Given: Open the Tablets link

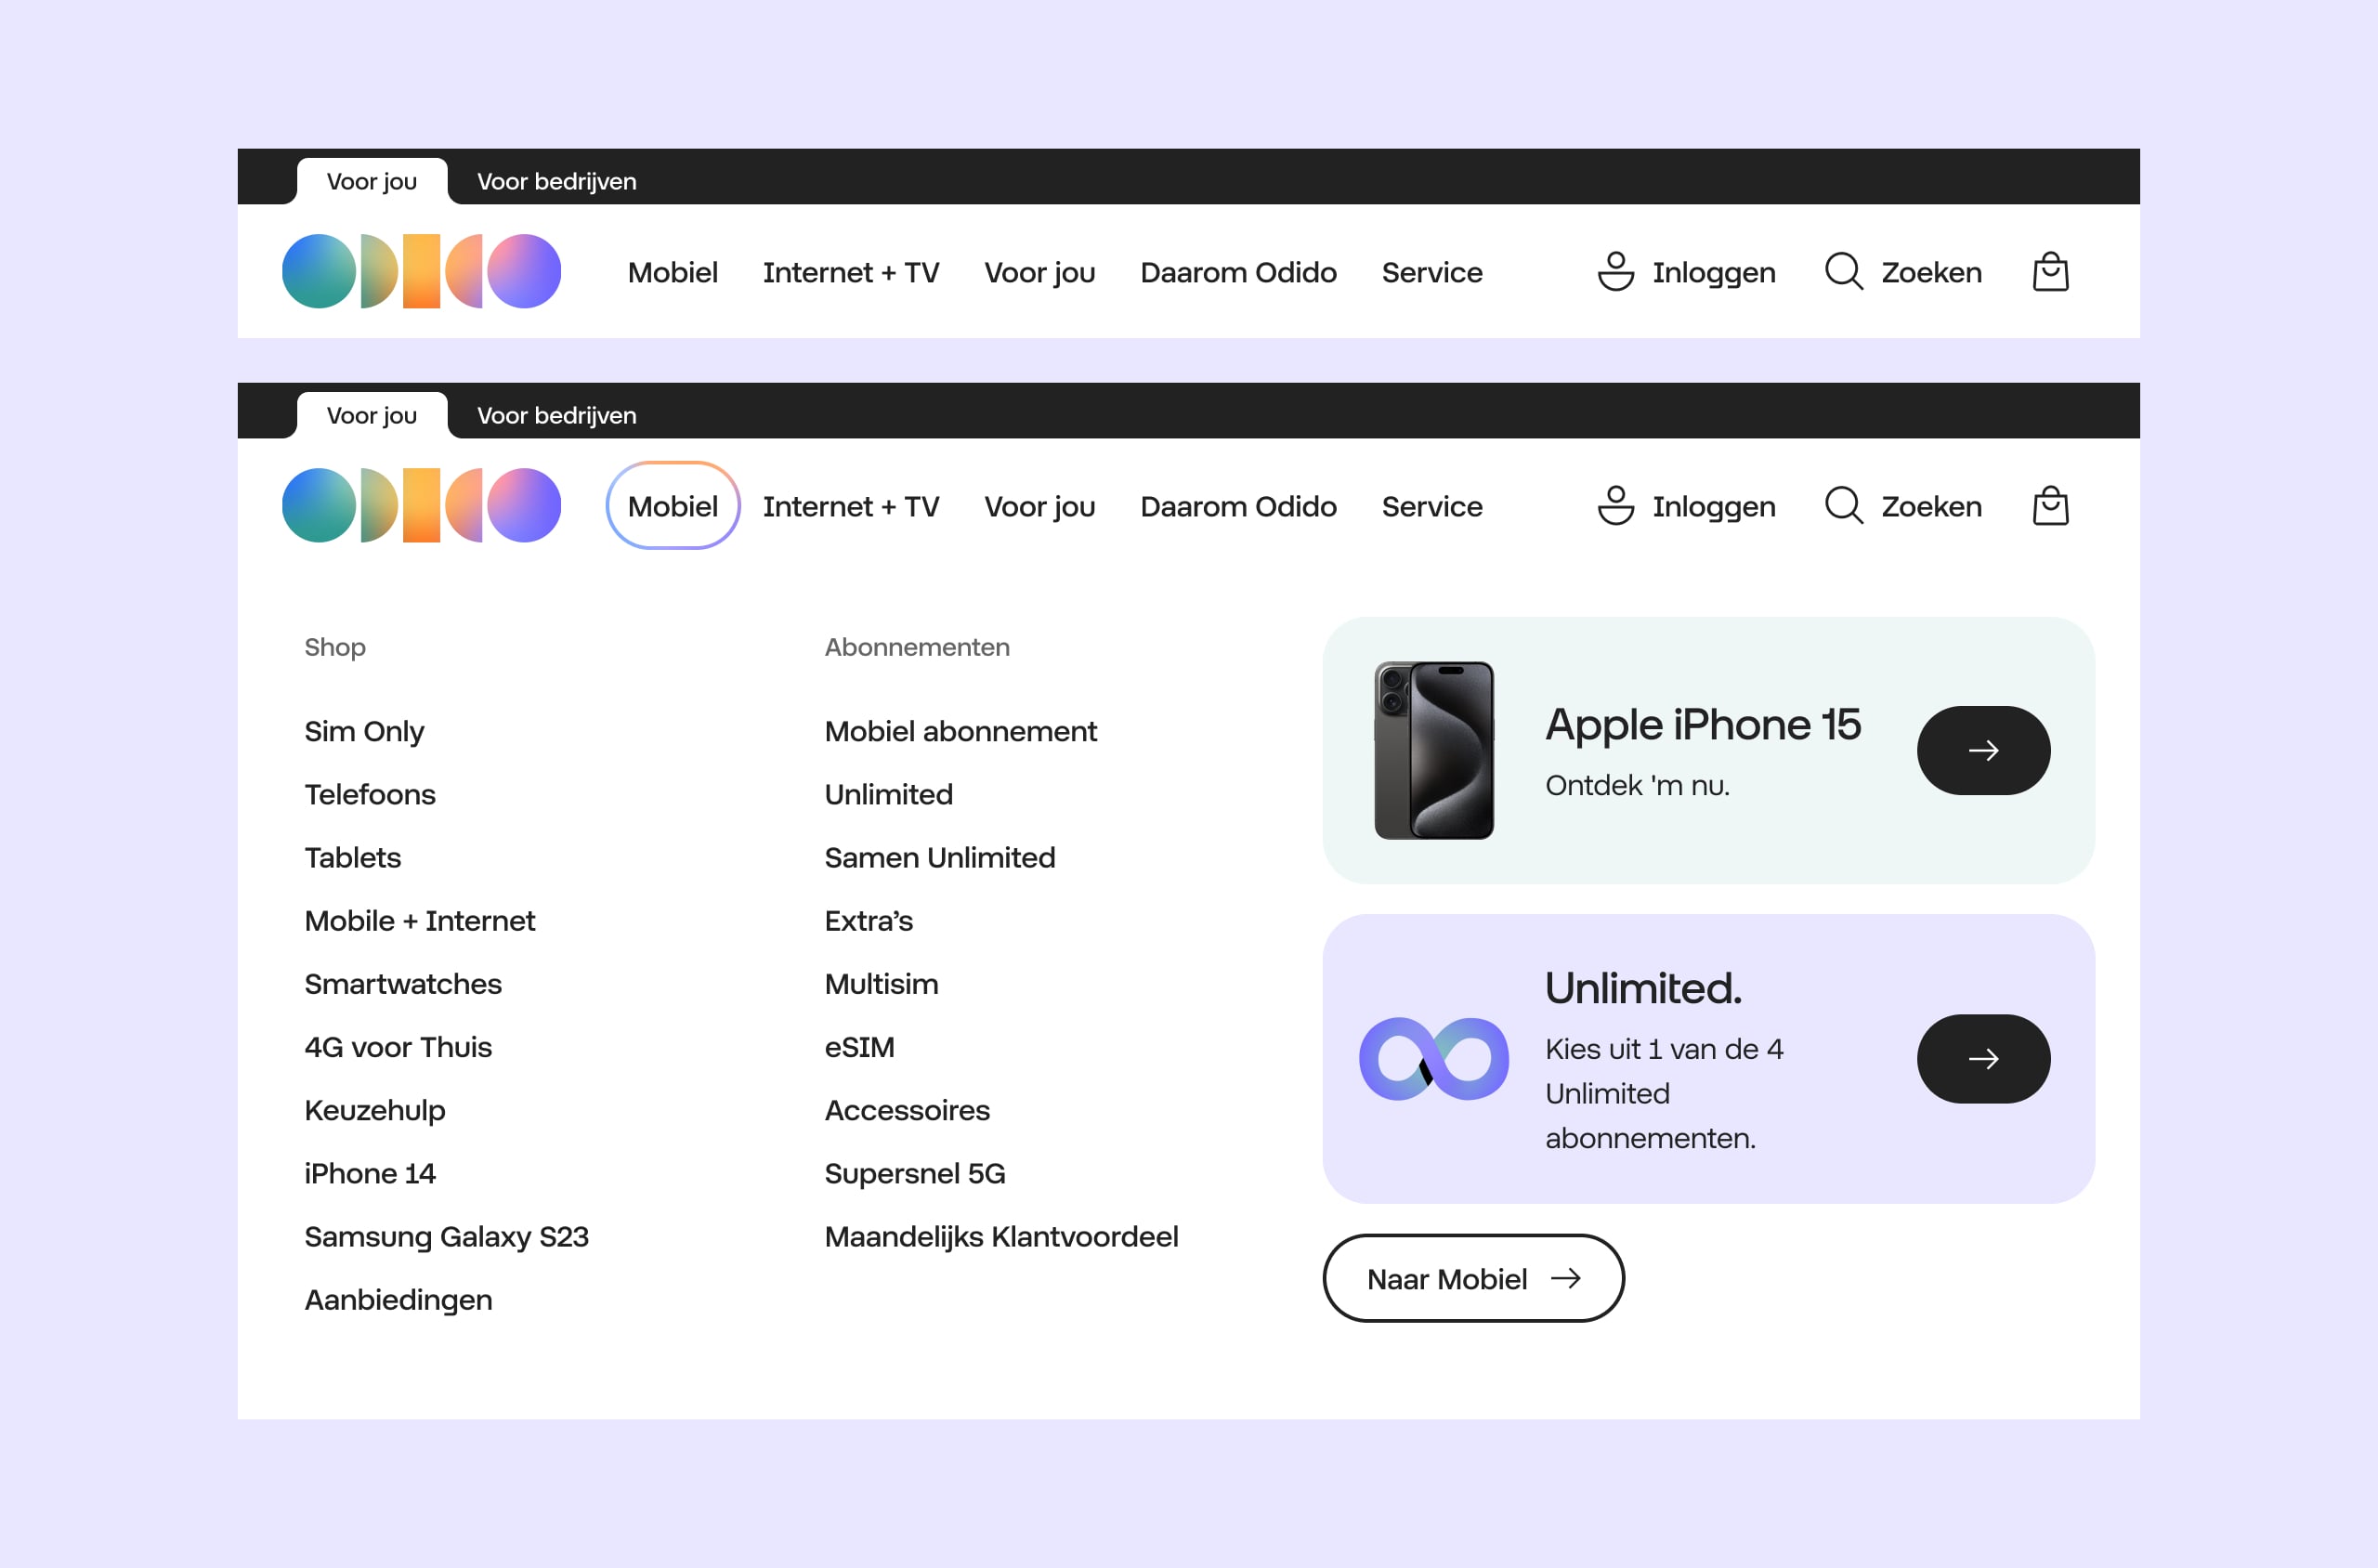Looking at the screenshot, I should pos(353,857).
